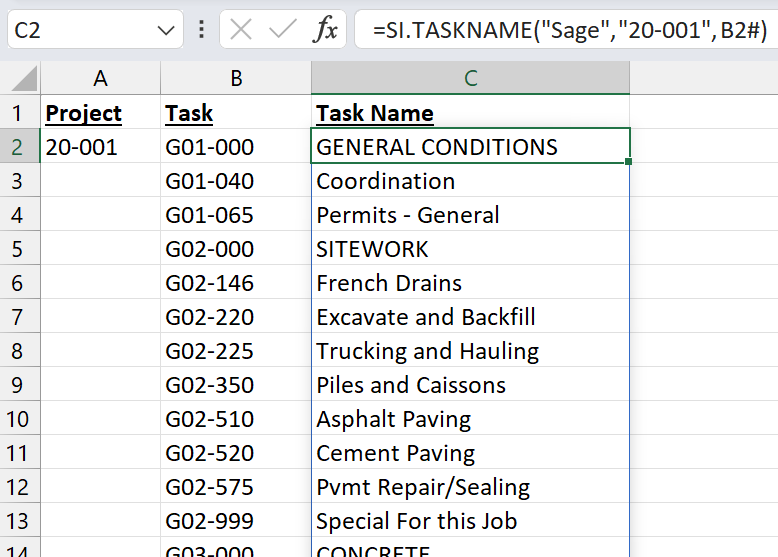Screen dimensions: 778x557
Task: Click the Name Box showing C2
Action: point(80,30)
